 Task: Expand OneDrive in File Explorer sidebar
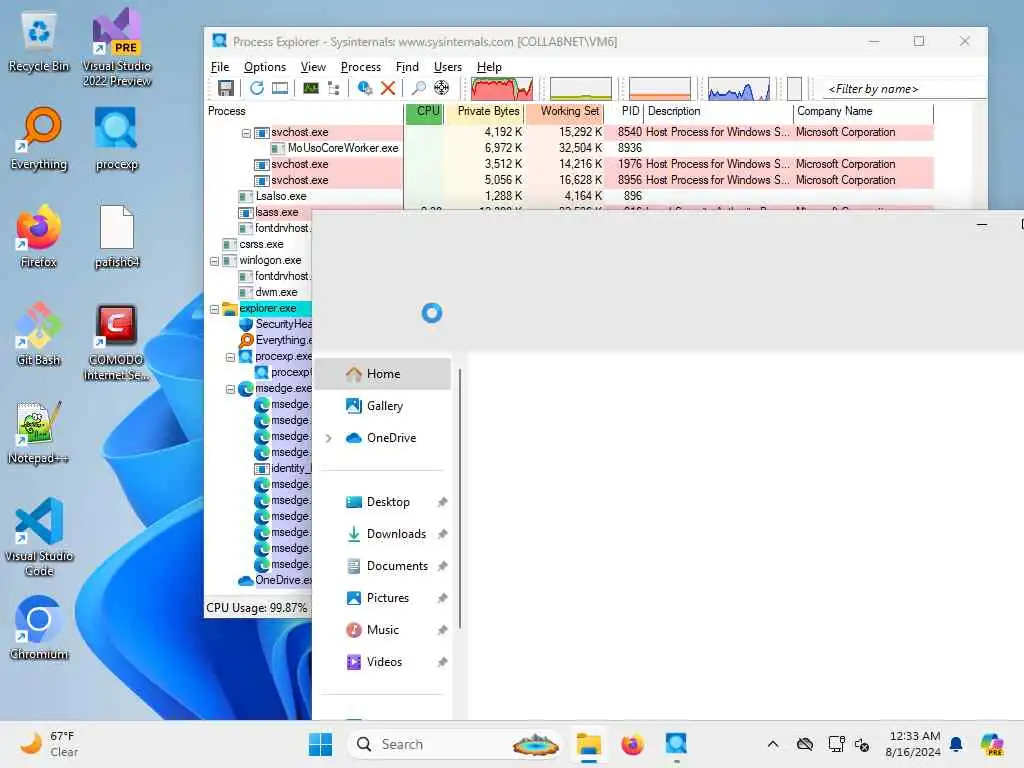328,438
